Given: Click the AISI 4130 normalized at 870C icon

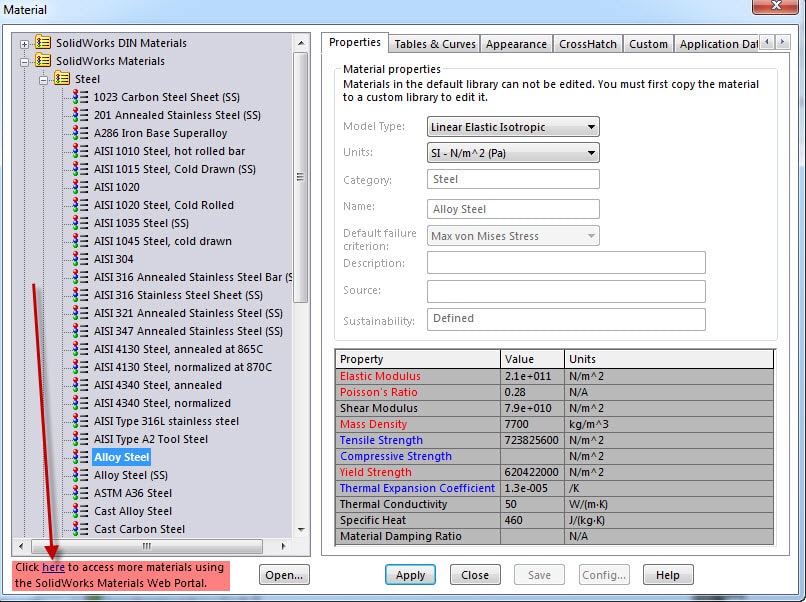Looking at the screenshot, I should click(x=80, y=367).
